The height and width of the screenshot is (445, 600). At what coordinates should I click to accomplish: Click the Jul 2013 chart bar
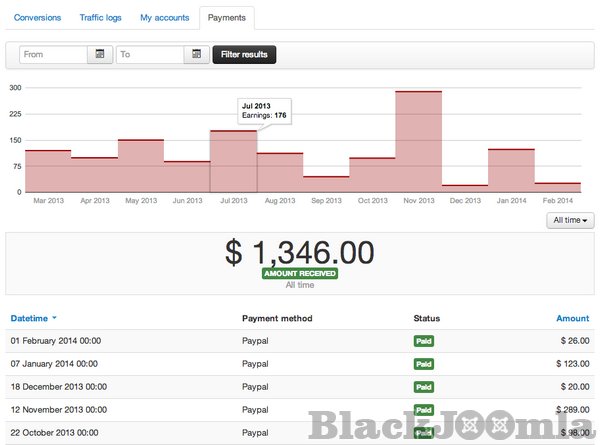point(233,161)
